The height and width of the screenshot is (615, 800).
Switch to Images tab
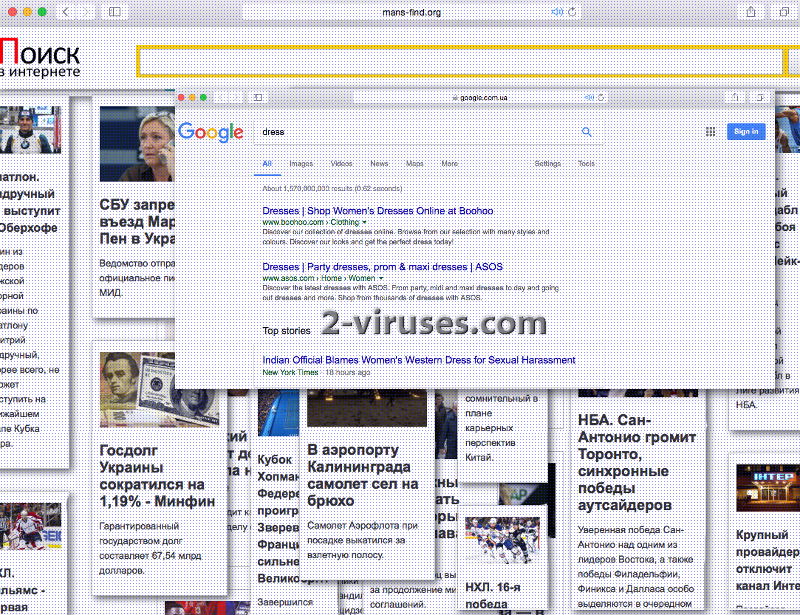(x=301, y=164)
